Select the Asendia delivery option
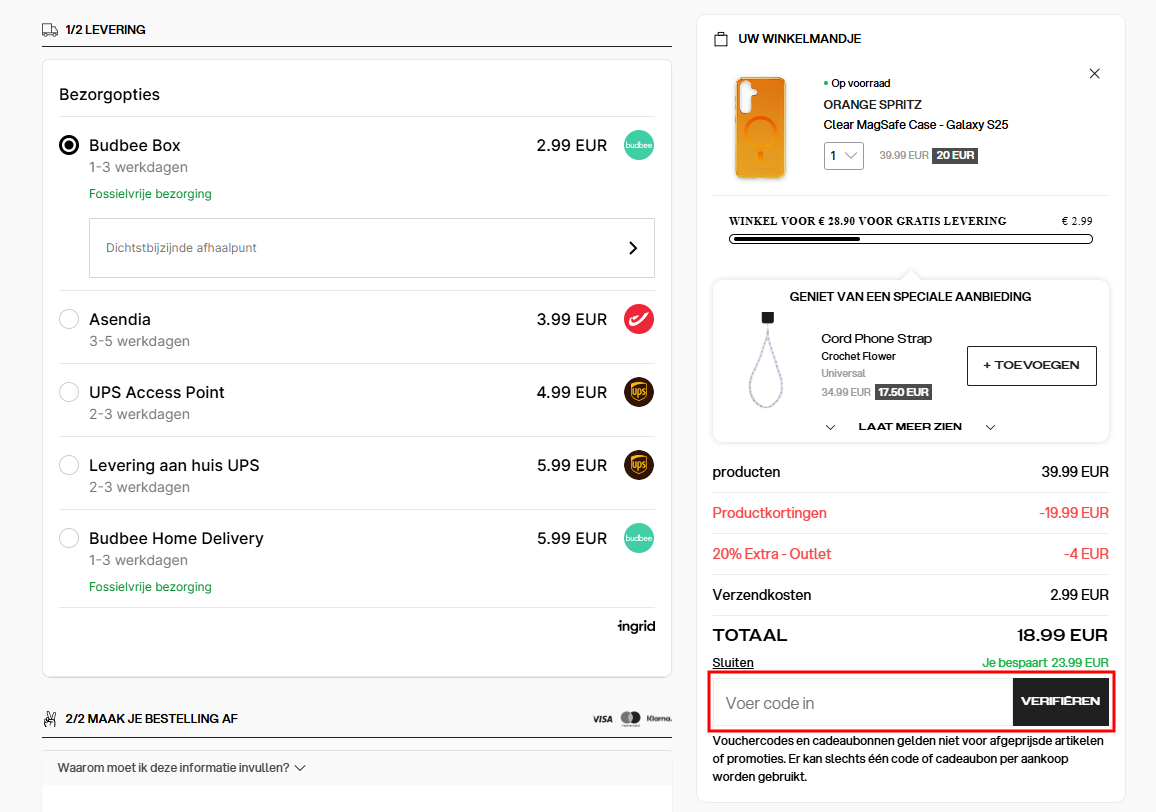The image size is (1156, 812). [x=69, y=319]
